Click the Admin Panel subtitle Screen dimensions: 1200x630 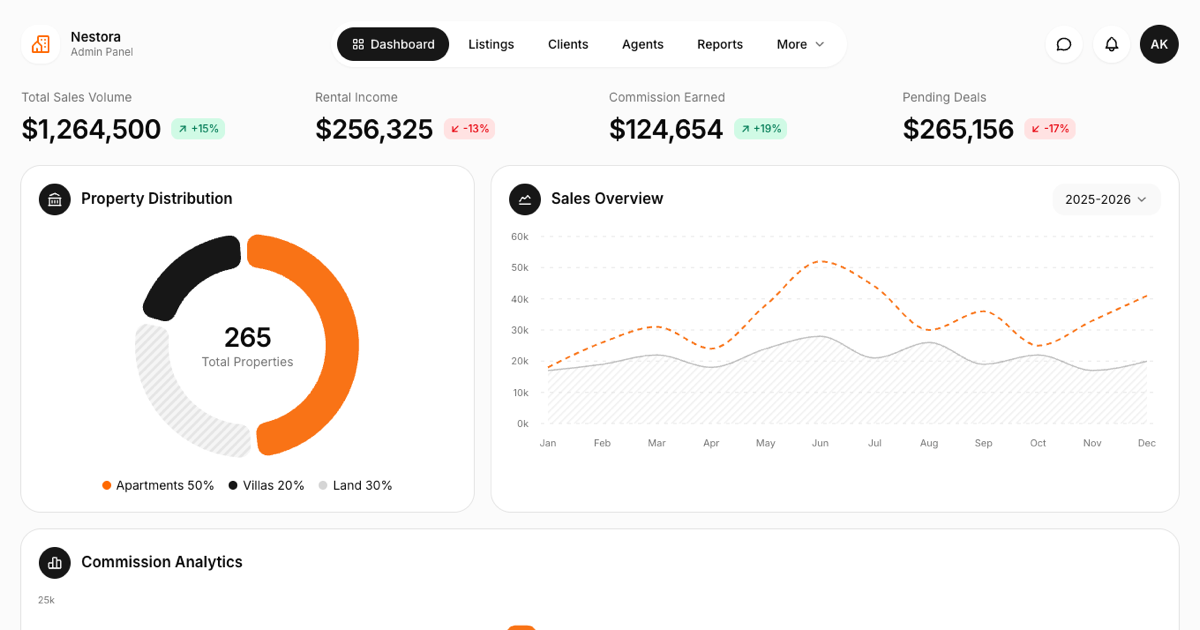101,52
